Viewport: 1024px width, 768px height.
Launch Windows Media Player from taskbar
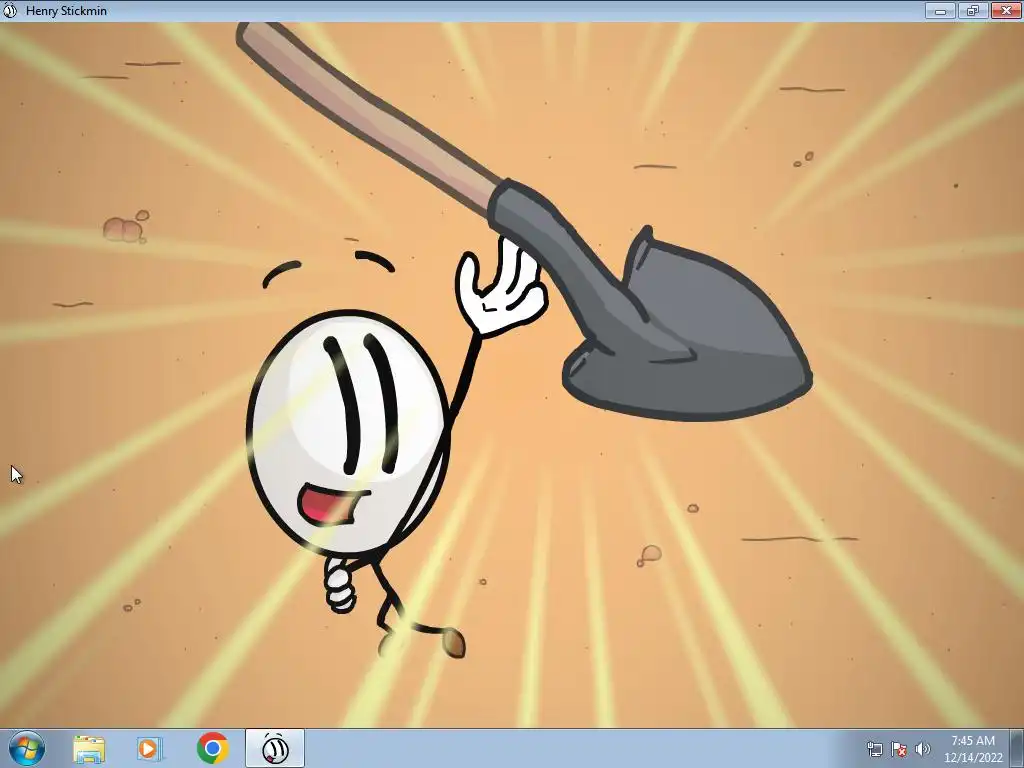[x=150, y=749]
